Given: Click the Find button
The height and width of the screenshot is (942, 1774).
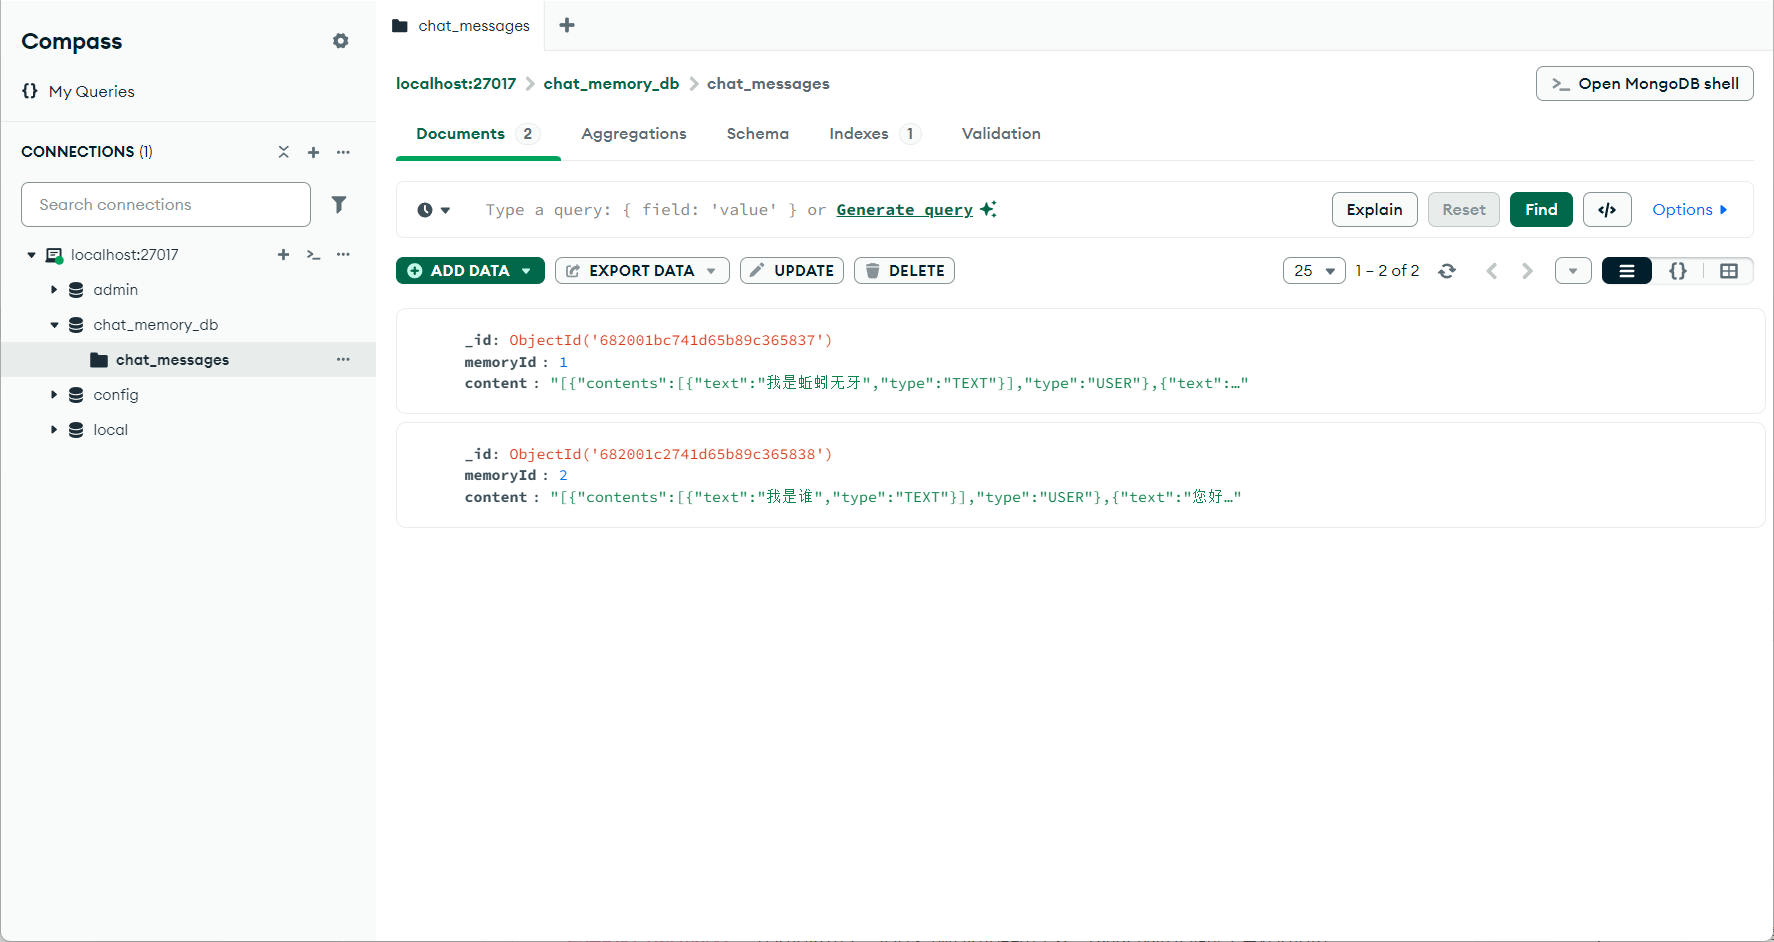Looking at the screenshot, I should [x=1540, y=209].
